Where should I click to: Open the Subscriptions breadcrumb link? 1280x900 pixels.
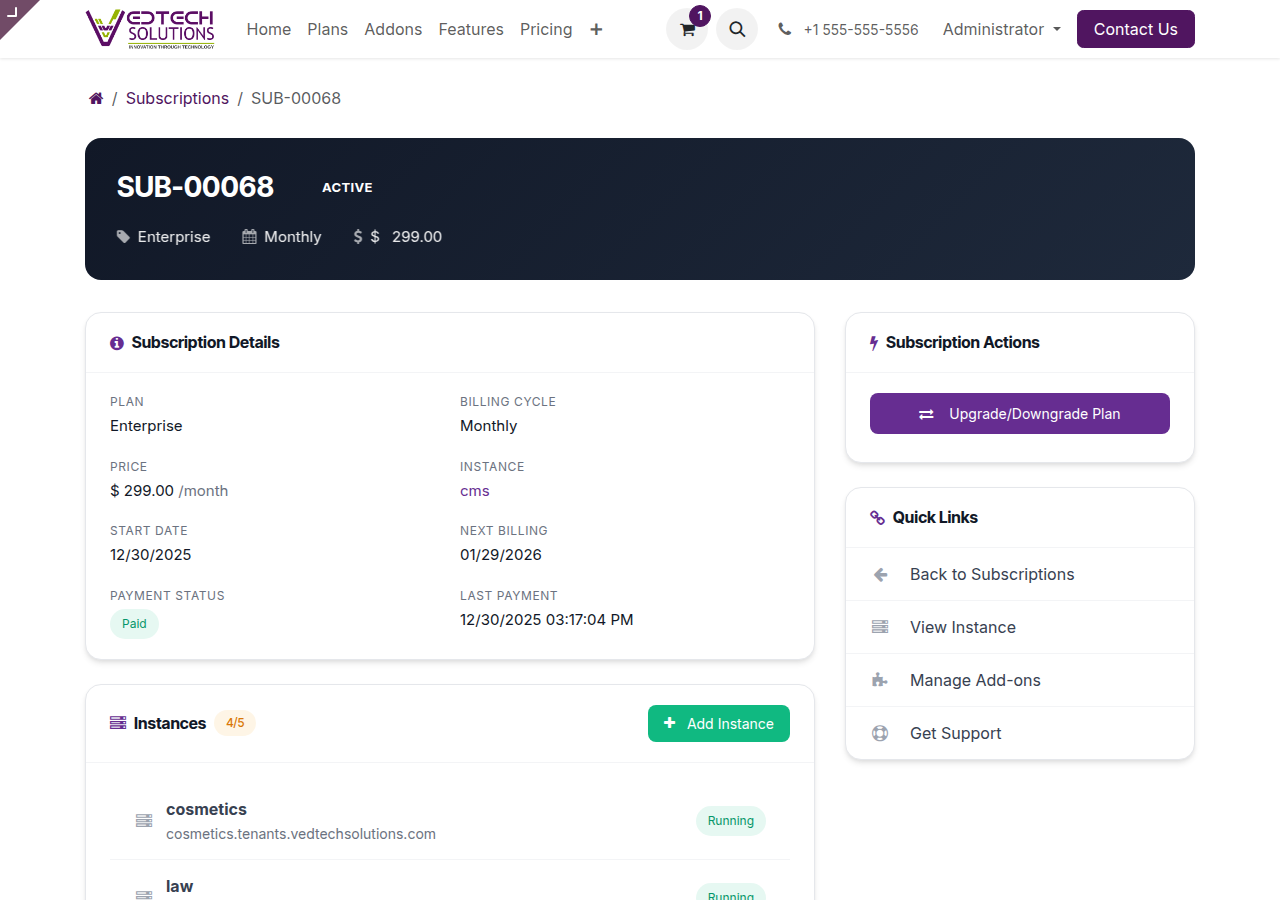(177, 98)
